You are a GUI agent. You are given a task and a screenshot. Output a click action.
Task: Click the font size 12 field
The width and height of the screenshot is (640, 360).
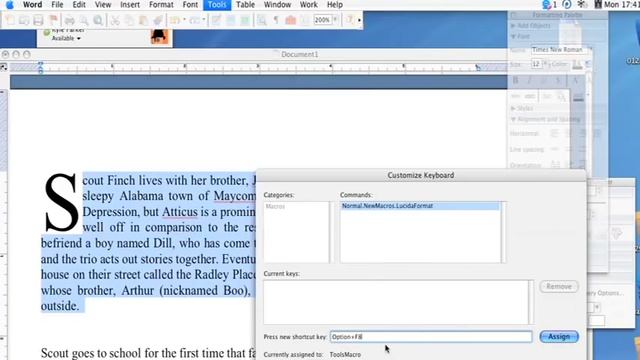click(x=536, y=64)
